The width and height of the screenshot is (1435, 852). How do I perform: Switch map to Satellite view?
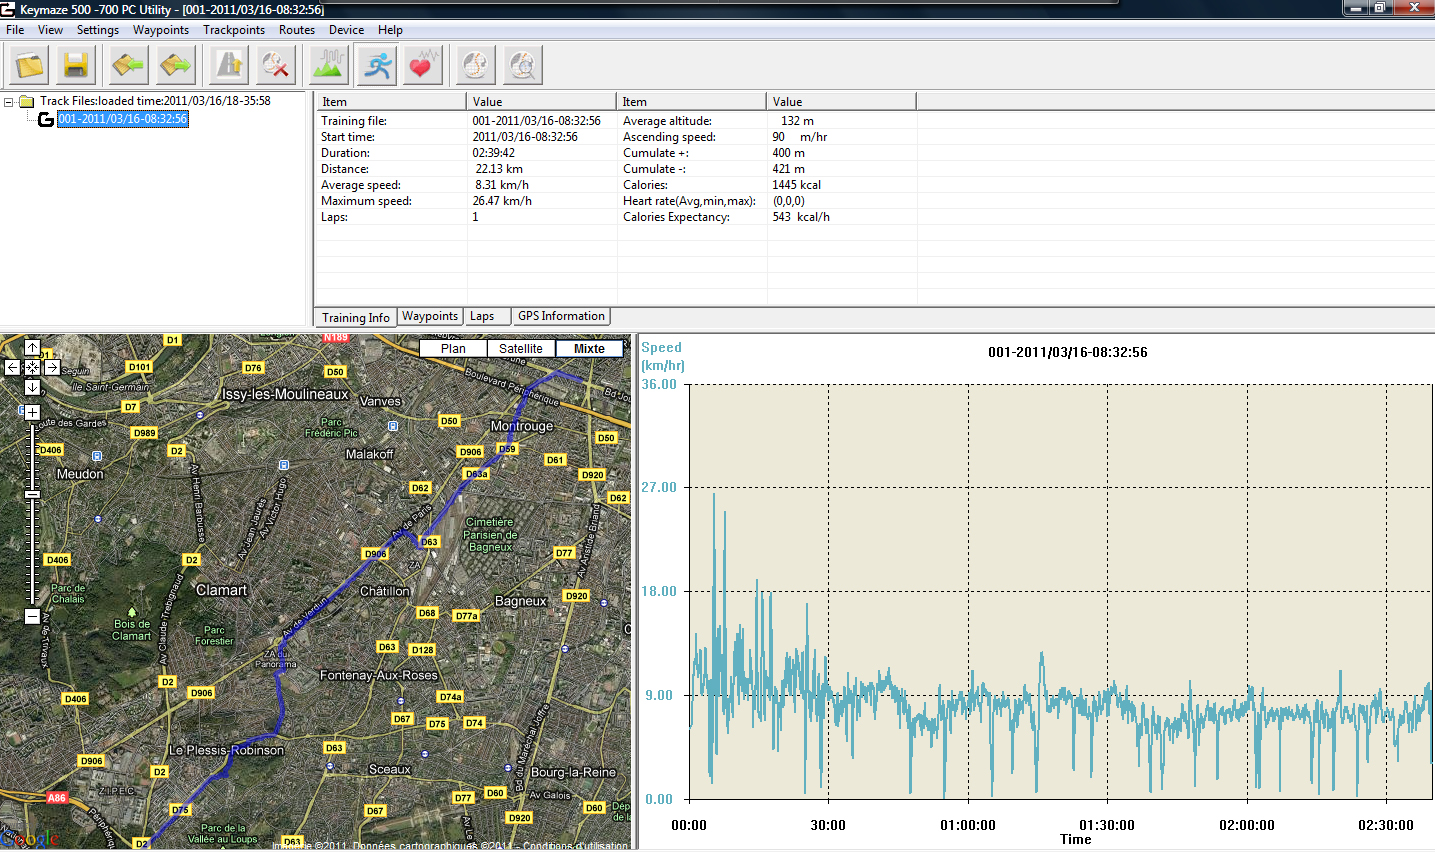[x=521, y=349]
